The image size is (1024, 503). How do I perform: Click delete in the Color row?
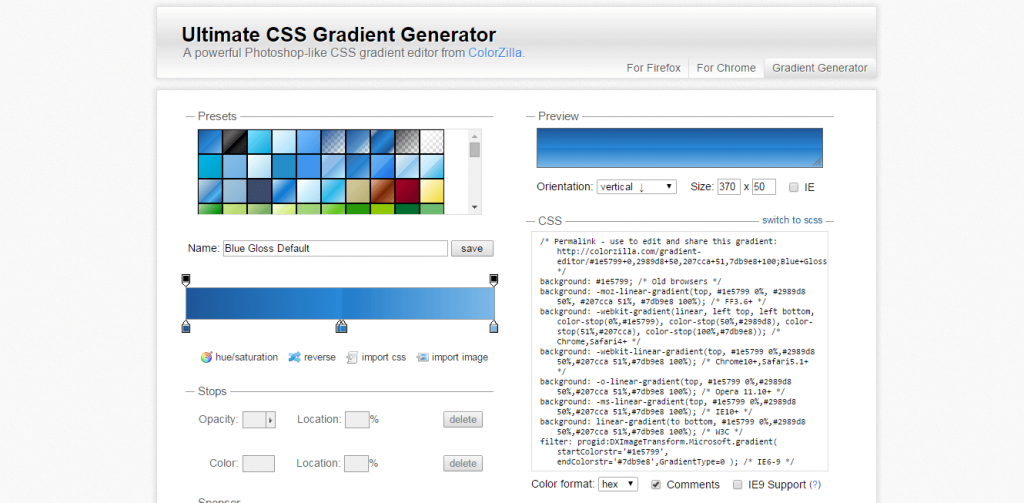[463, 463]
